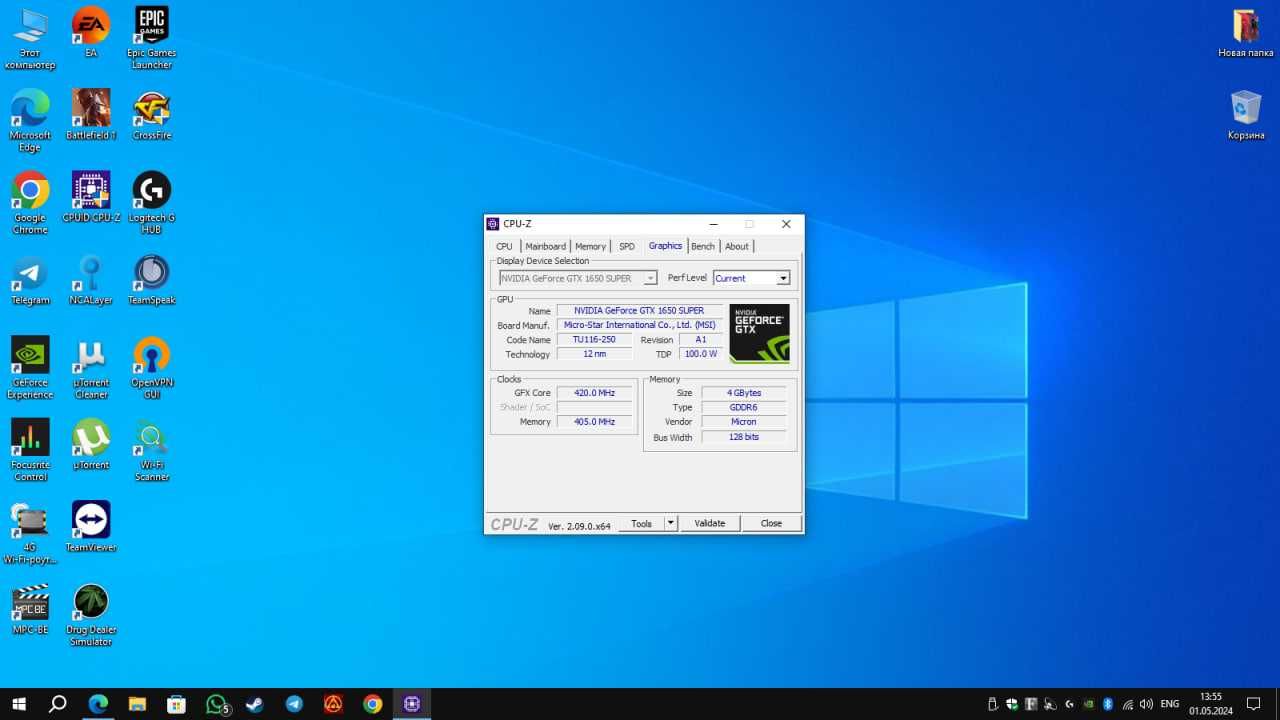Click the NVIDIA GeForce GTX logo image
Image resolution: width=1280 pixels, height=720 pixels.
[759, 333]
